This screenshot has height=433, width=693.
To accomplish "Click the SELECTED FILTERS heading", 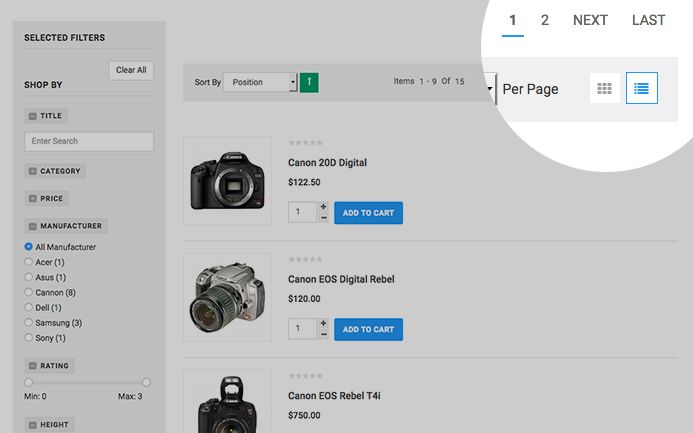I will pos(65,38).
